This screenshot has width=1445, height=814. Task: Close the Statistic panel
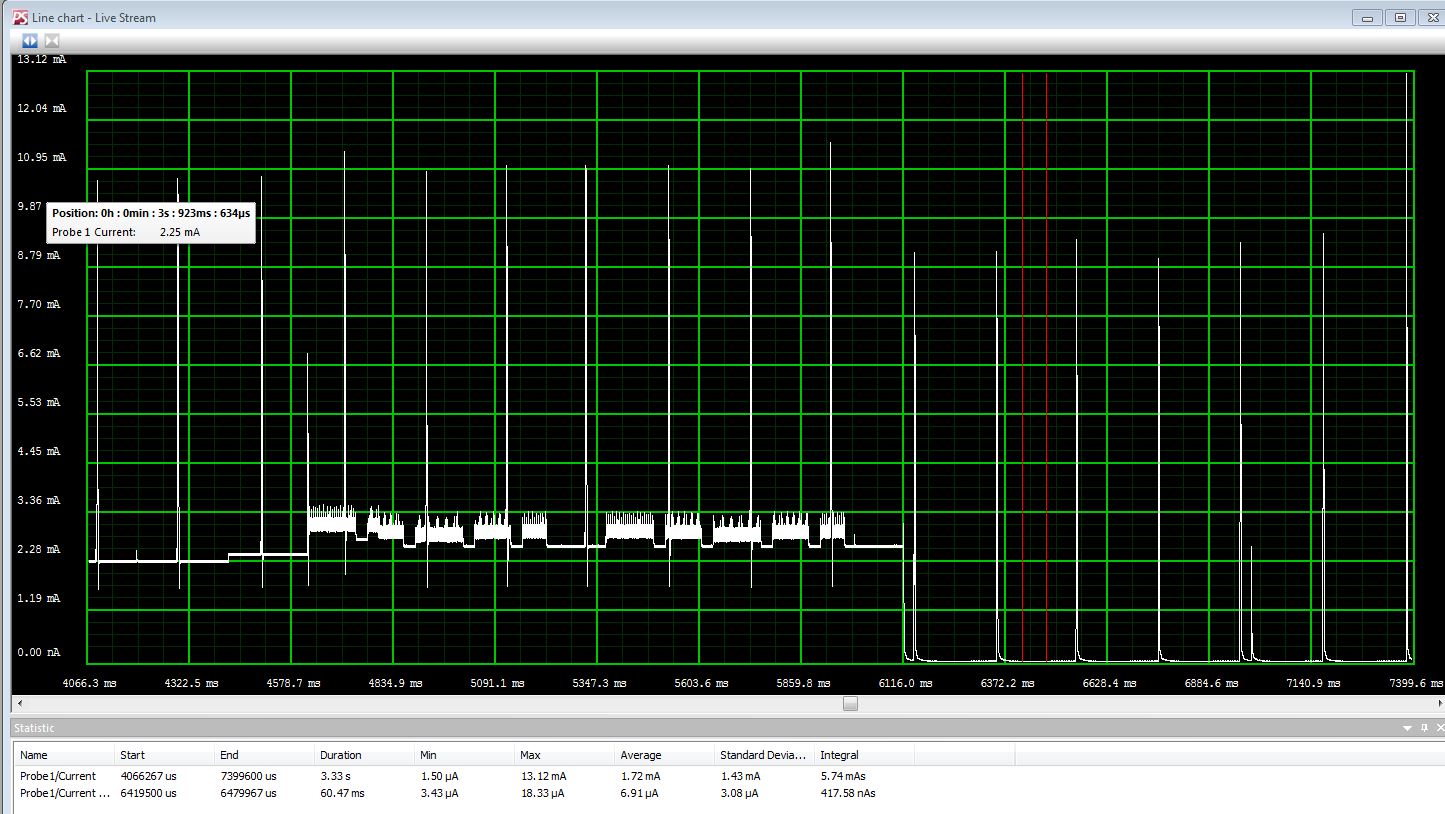(x=1440, y=728)
